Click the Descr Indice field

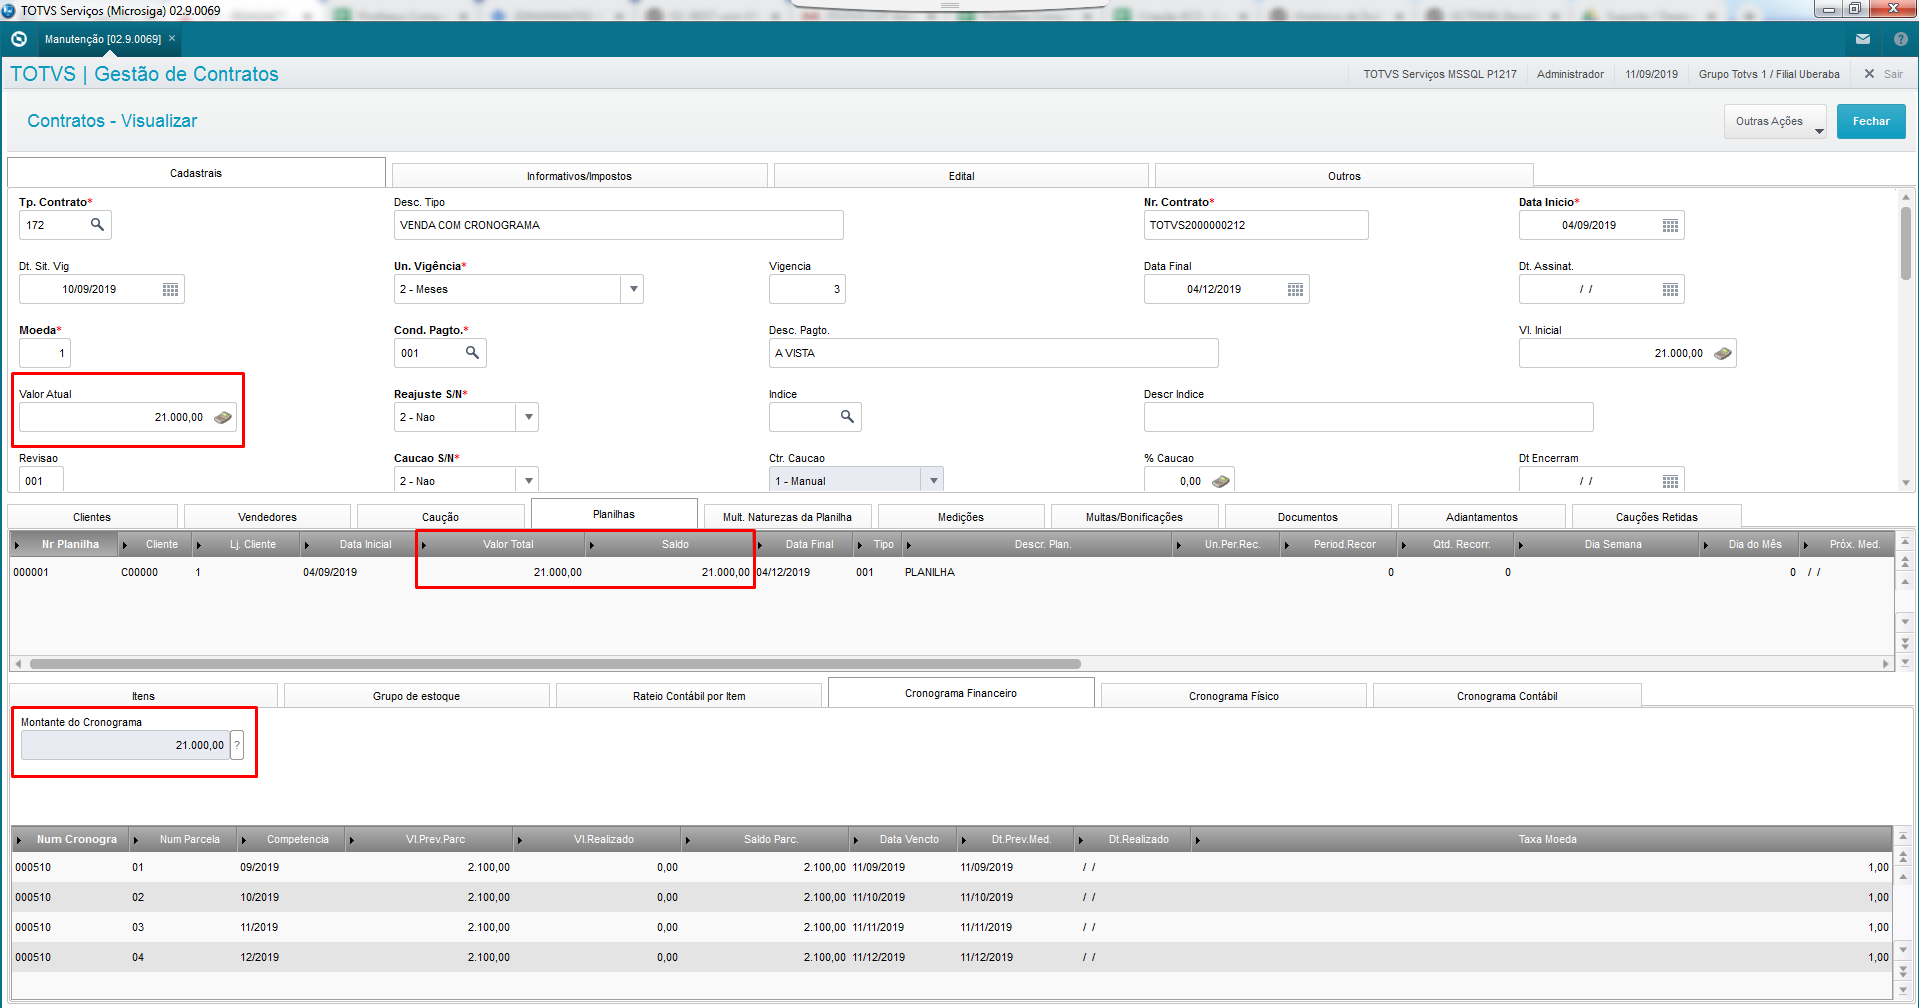[x=1368, y=417]
